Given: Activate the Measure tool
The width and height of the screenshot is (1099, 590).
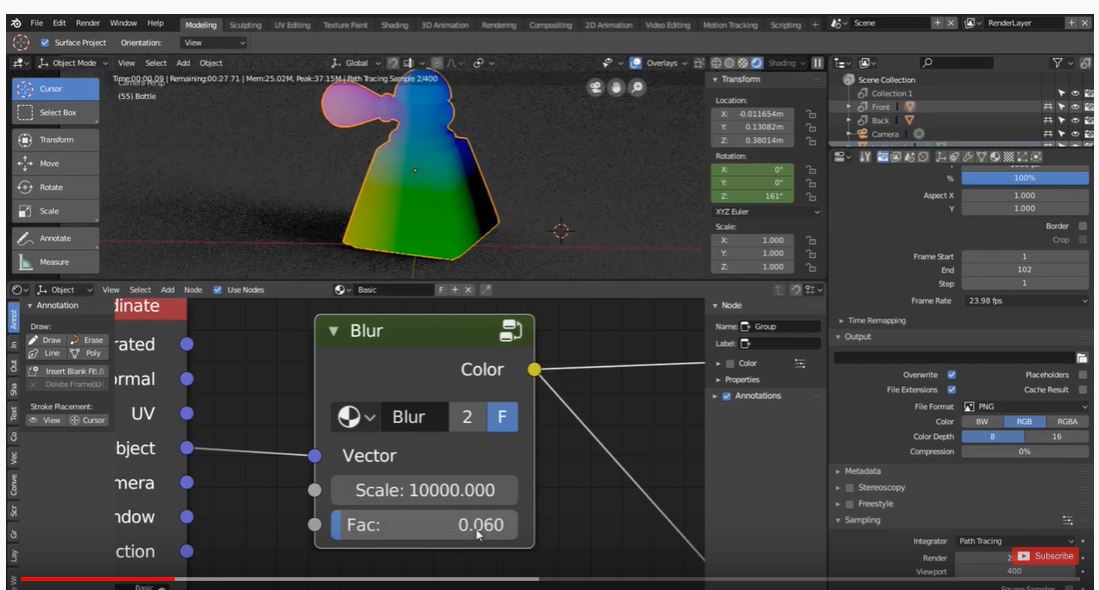Looking at the screenshot, I should (55, 262).
